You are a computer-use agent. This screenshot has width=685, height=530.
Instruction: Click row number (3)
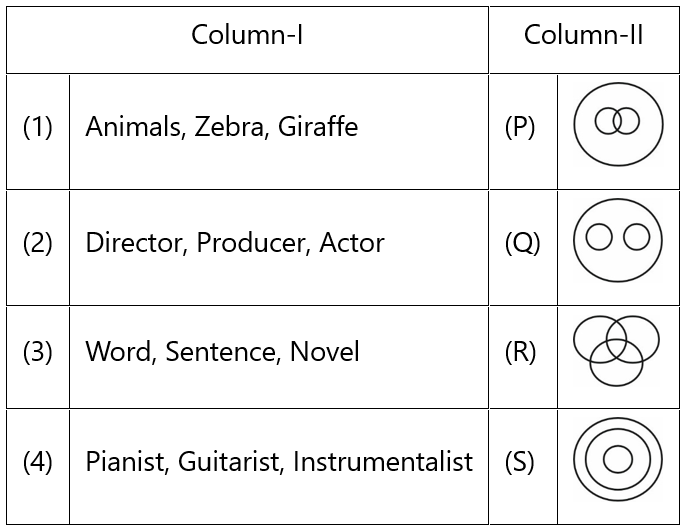pos(38,352)
